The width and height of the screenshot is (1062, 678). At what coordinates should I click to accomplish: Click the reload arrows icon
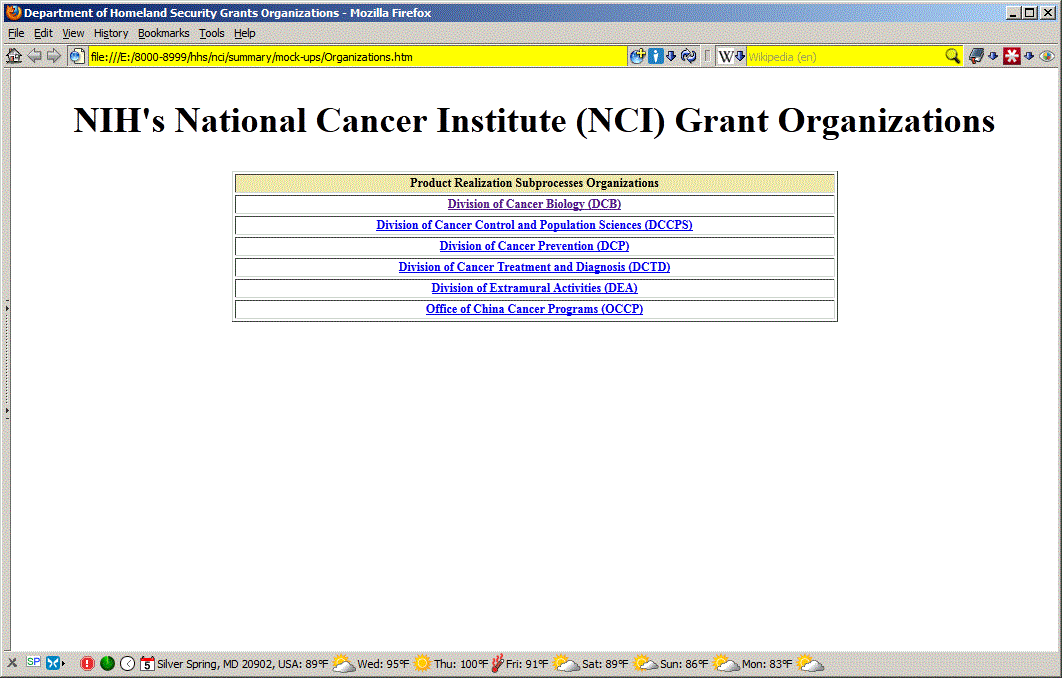click(689, 56)
